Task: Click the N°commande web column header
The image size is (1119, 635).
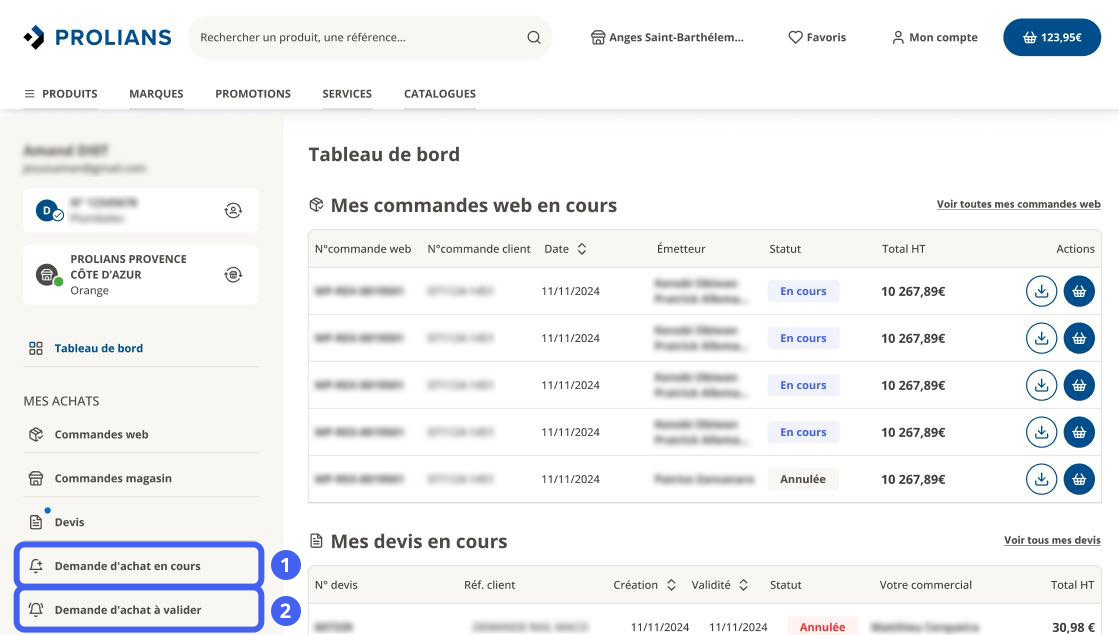Action: click(363, 249)
